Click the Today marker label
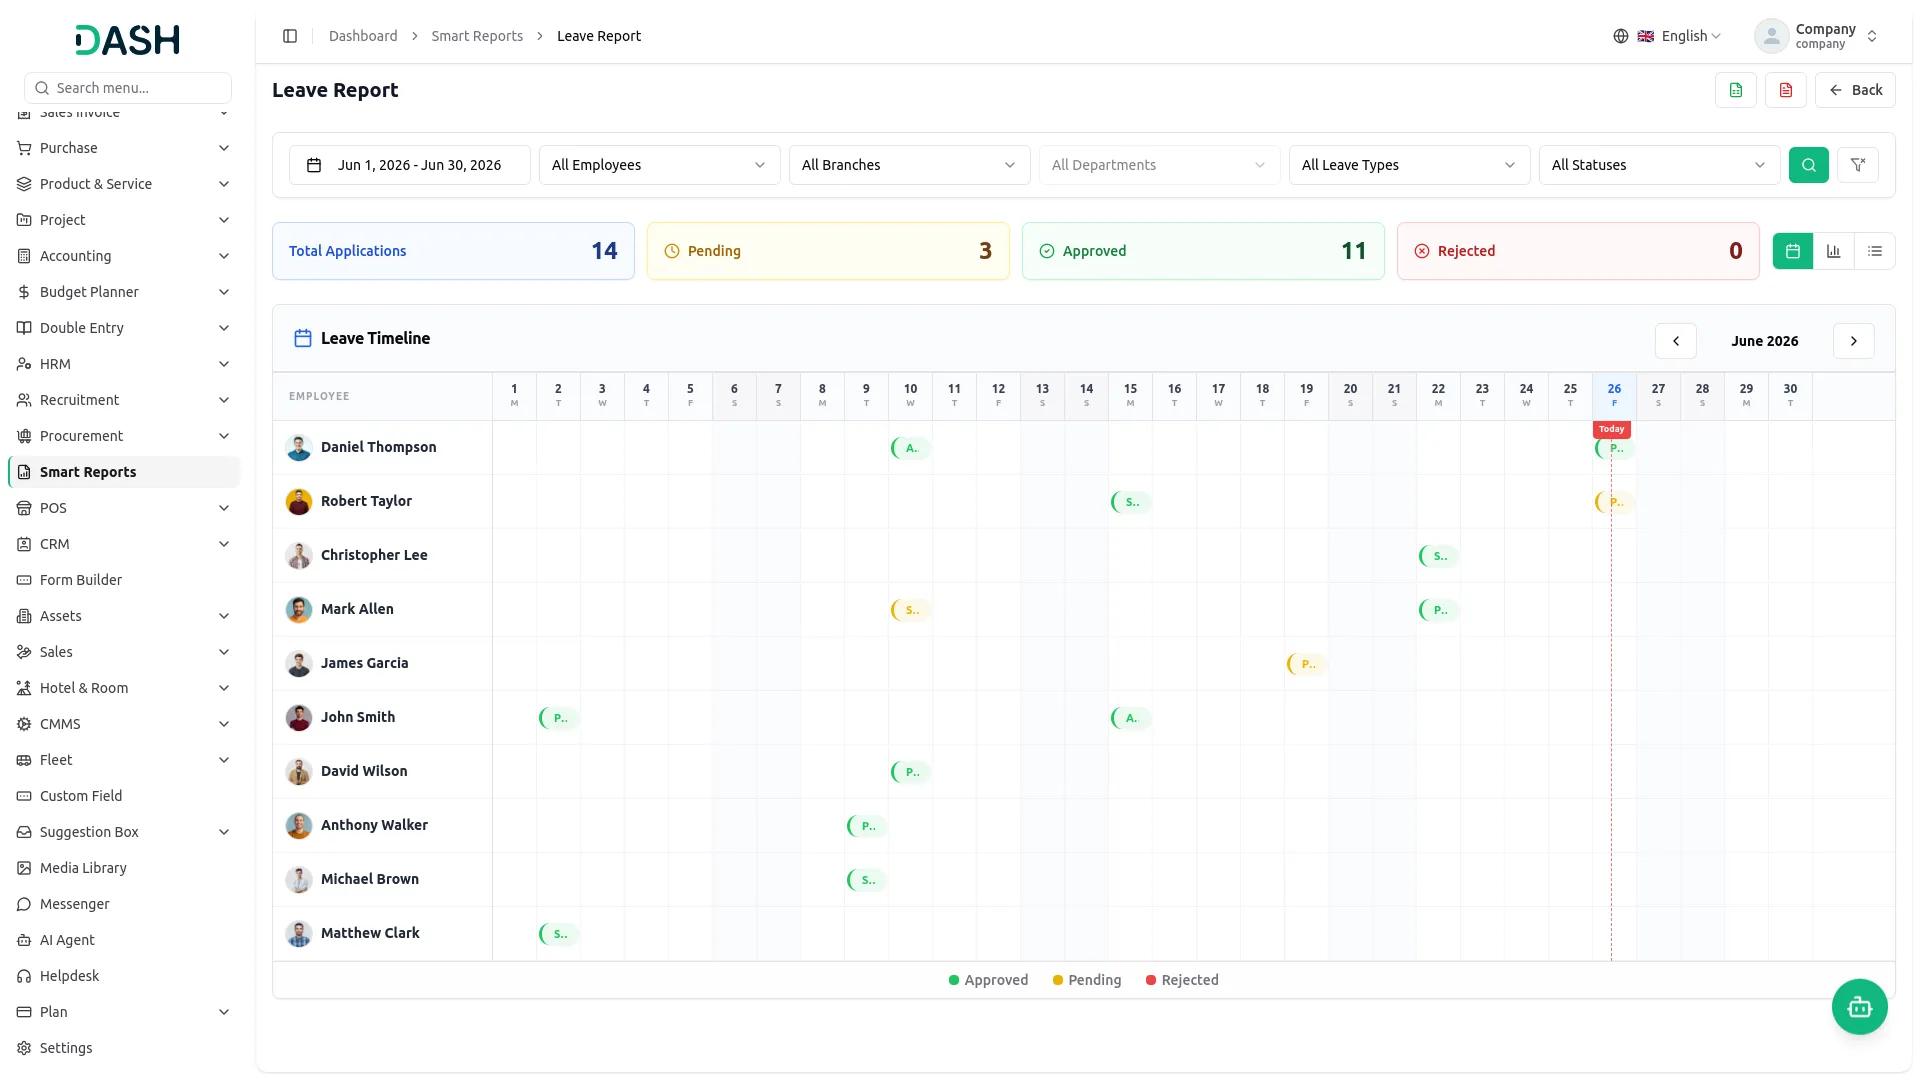1920x1080 pixels. pos(1611,429)
